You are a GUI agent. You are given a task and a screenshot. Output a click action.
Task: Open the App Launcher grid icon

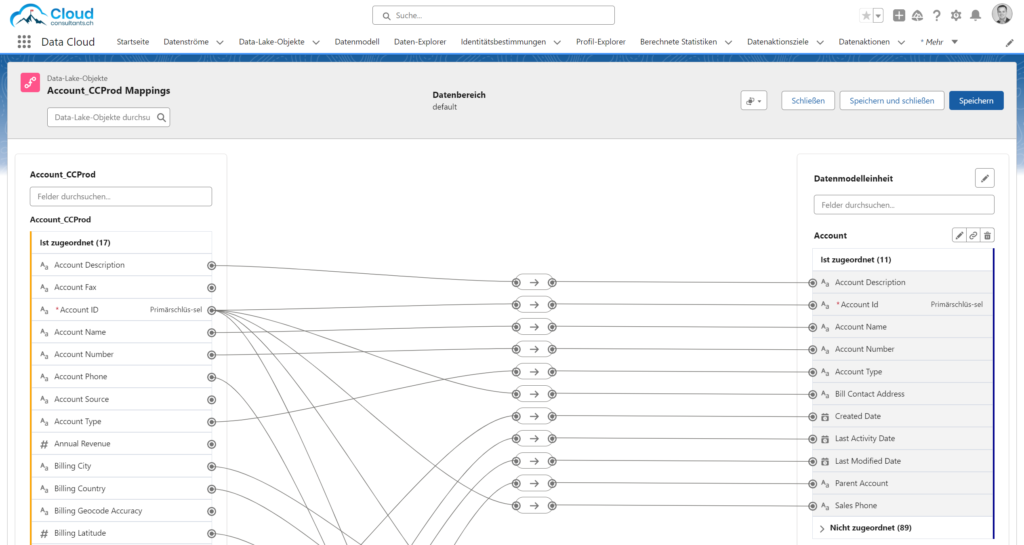coord(24,42)
